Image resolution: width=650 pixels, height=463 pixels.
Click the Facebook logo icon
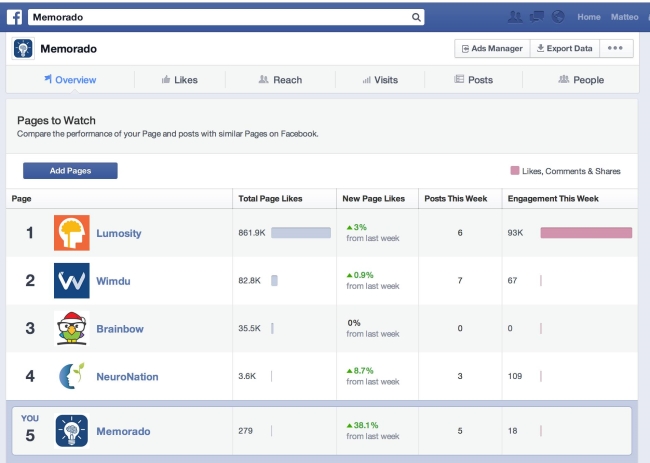point(15,17)
